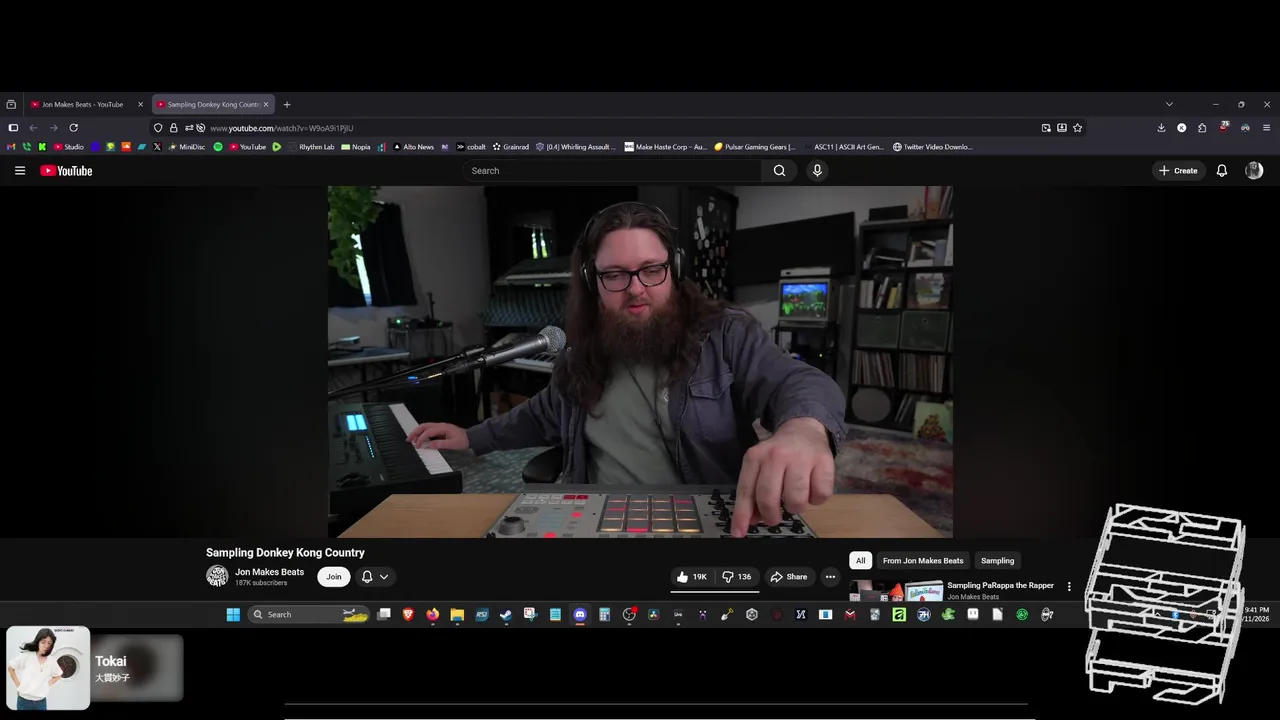Viewport: 1280px width, 720px height.
Task: Open the Rhythm Lab bookmark
Action: pyautogui.click(x=310, y=147)
